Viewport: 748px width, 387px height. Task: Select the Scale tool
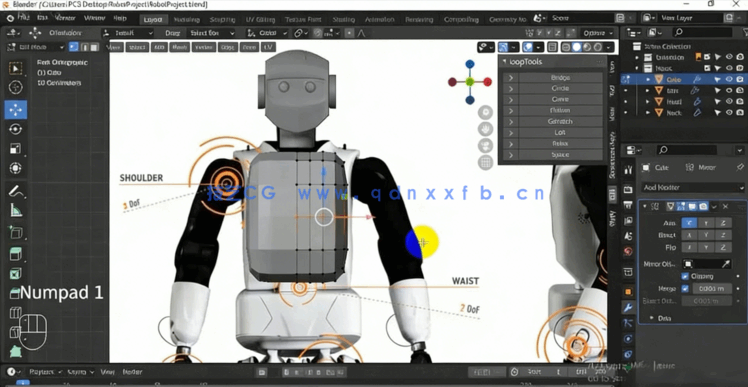coord(16,149)
